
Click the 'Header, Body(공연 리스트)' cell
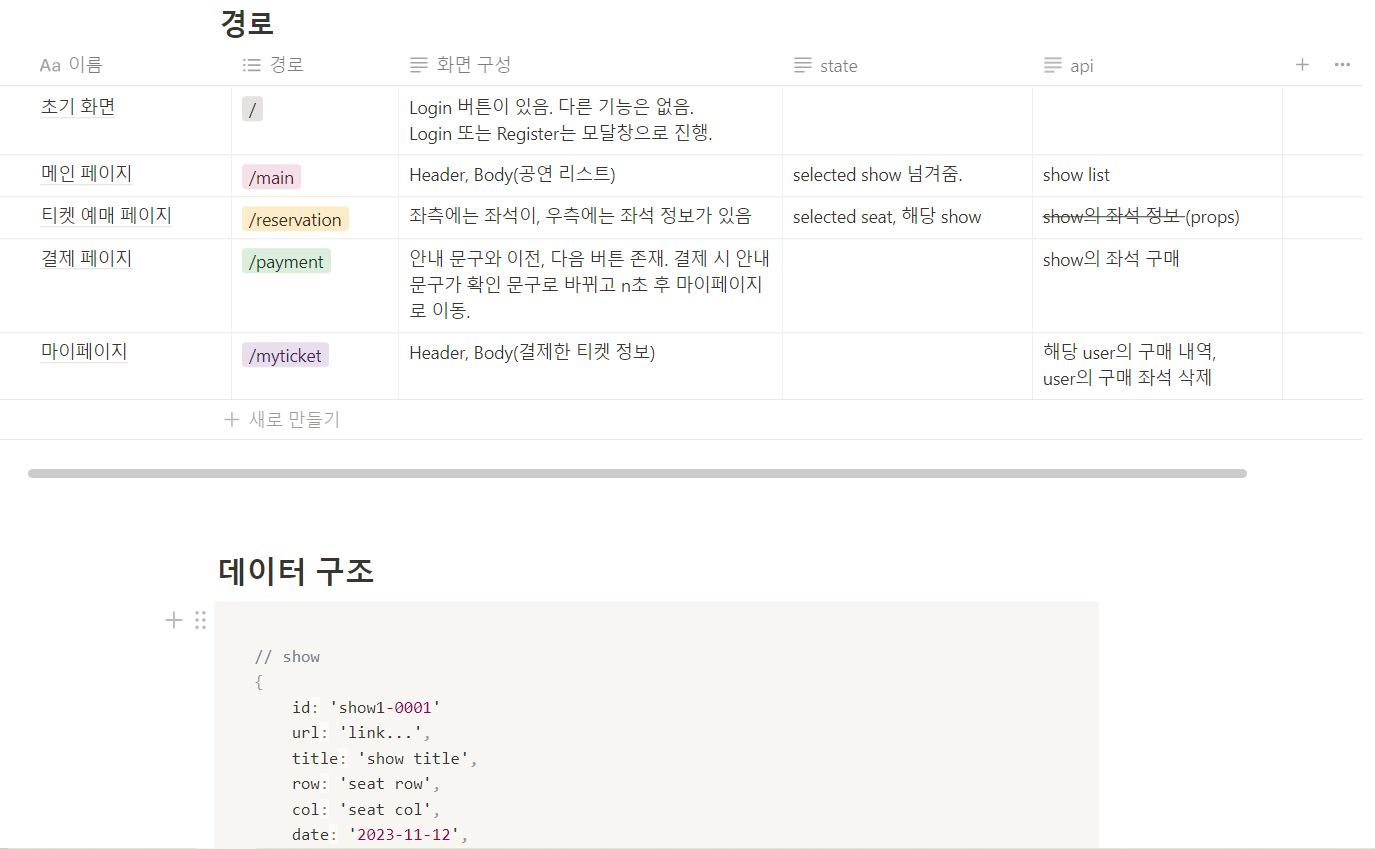(590, 175)
